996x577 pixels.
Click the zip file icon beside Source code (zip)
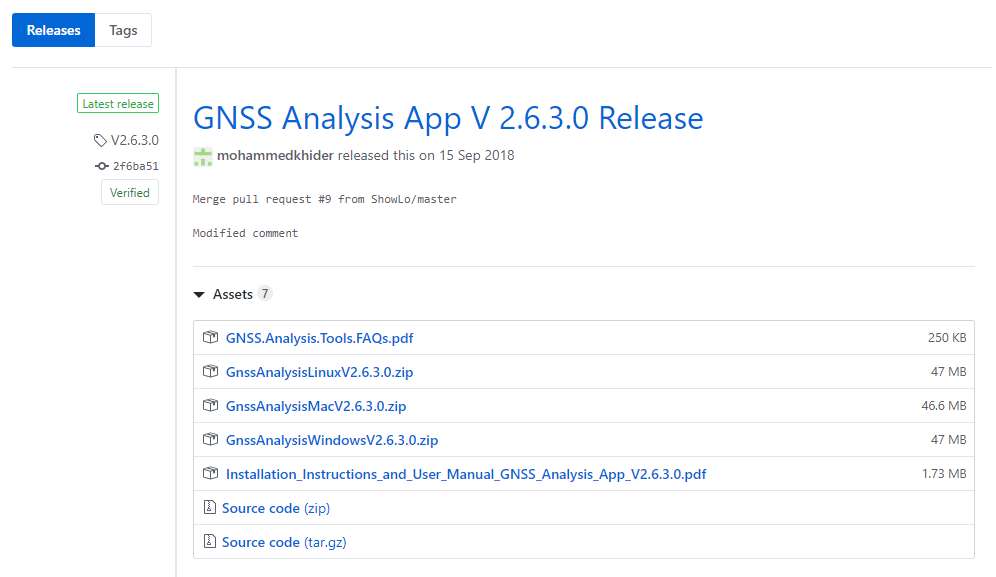[x=209, y=508]
